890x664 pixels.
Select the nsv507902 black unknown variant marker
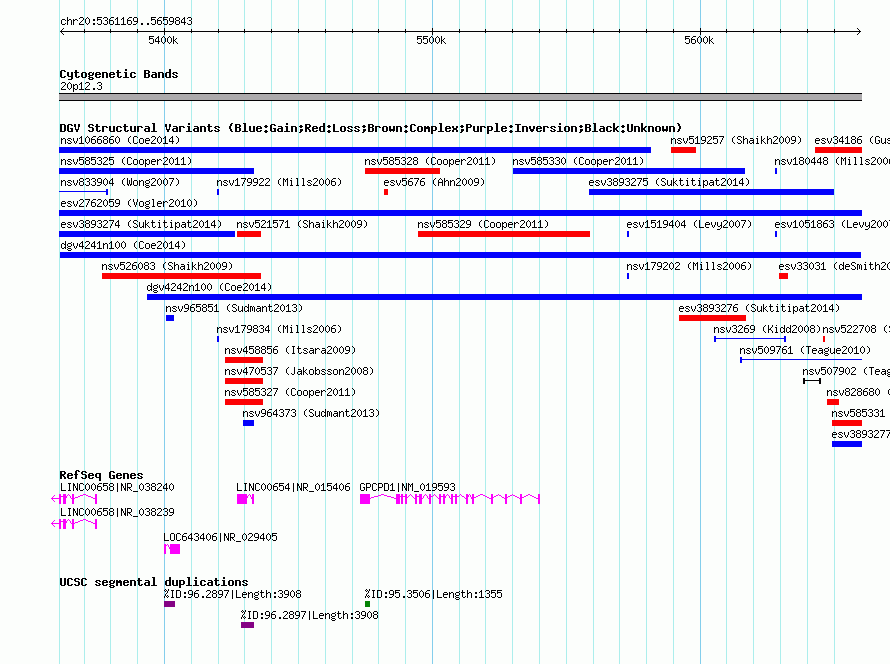[x=812, y=381]
